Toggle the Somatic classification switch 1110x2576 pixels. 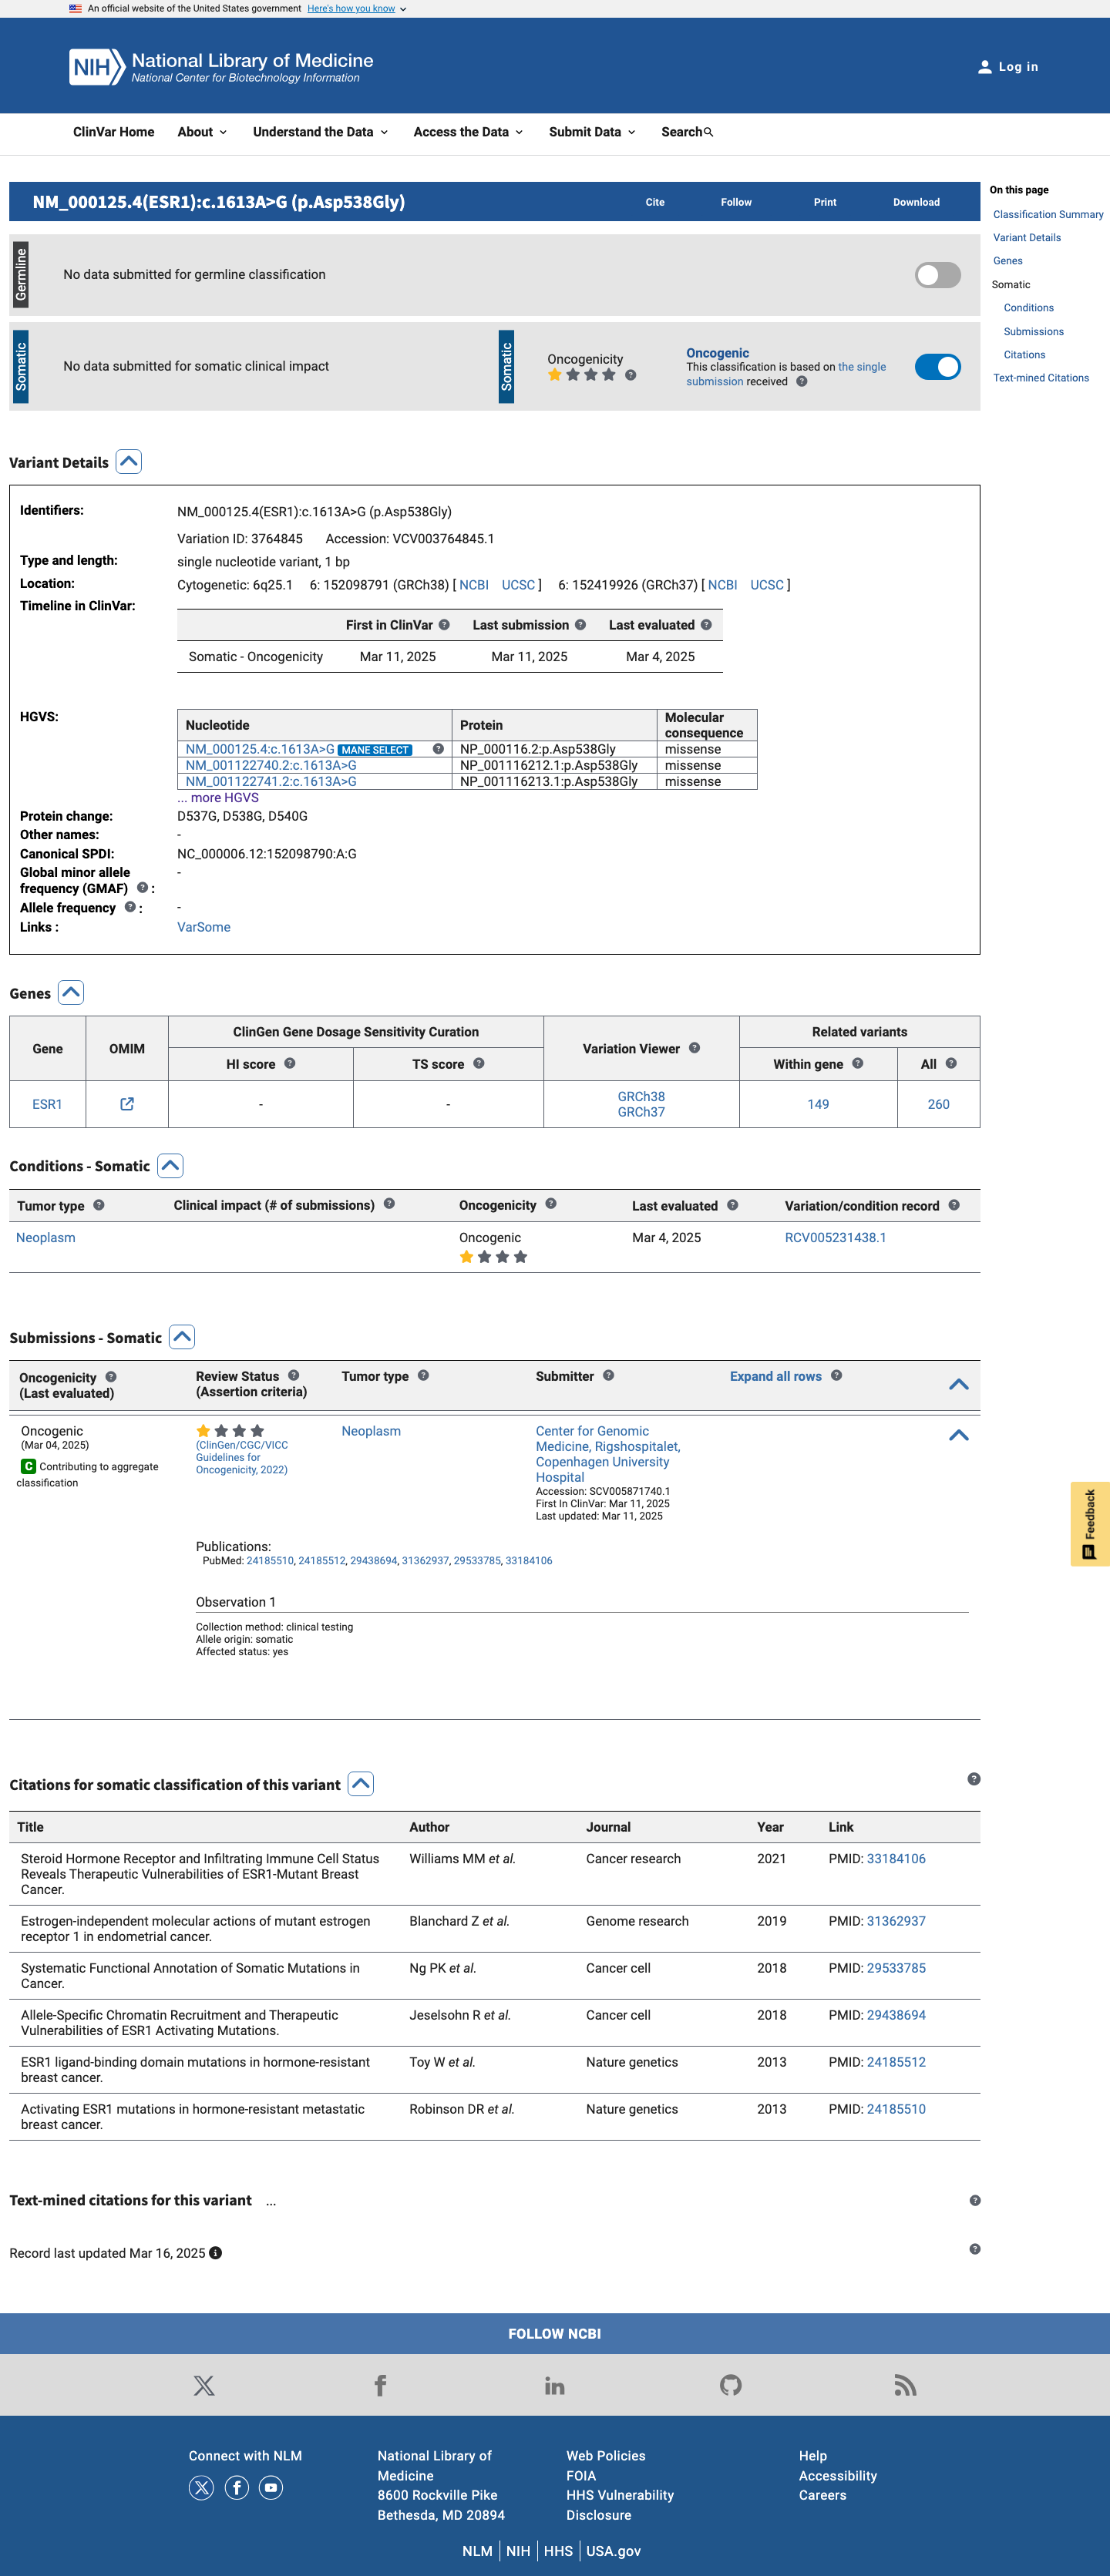click(x=938, y=367)
